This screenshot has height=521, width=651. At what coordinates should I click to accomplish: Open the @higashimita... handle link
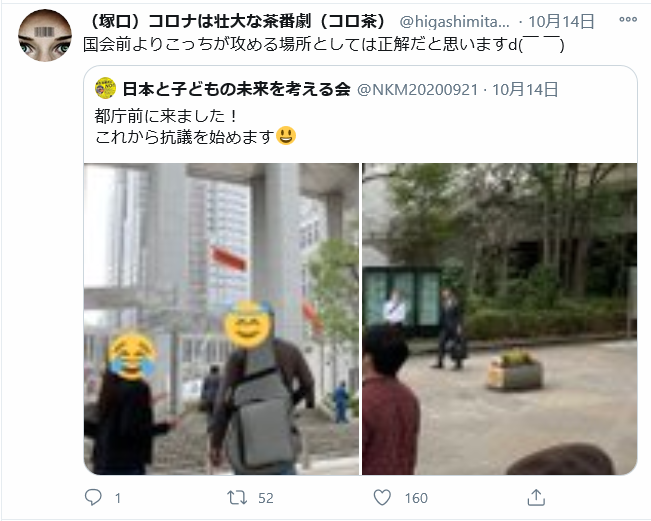pos(454,22)
